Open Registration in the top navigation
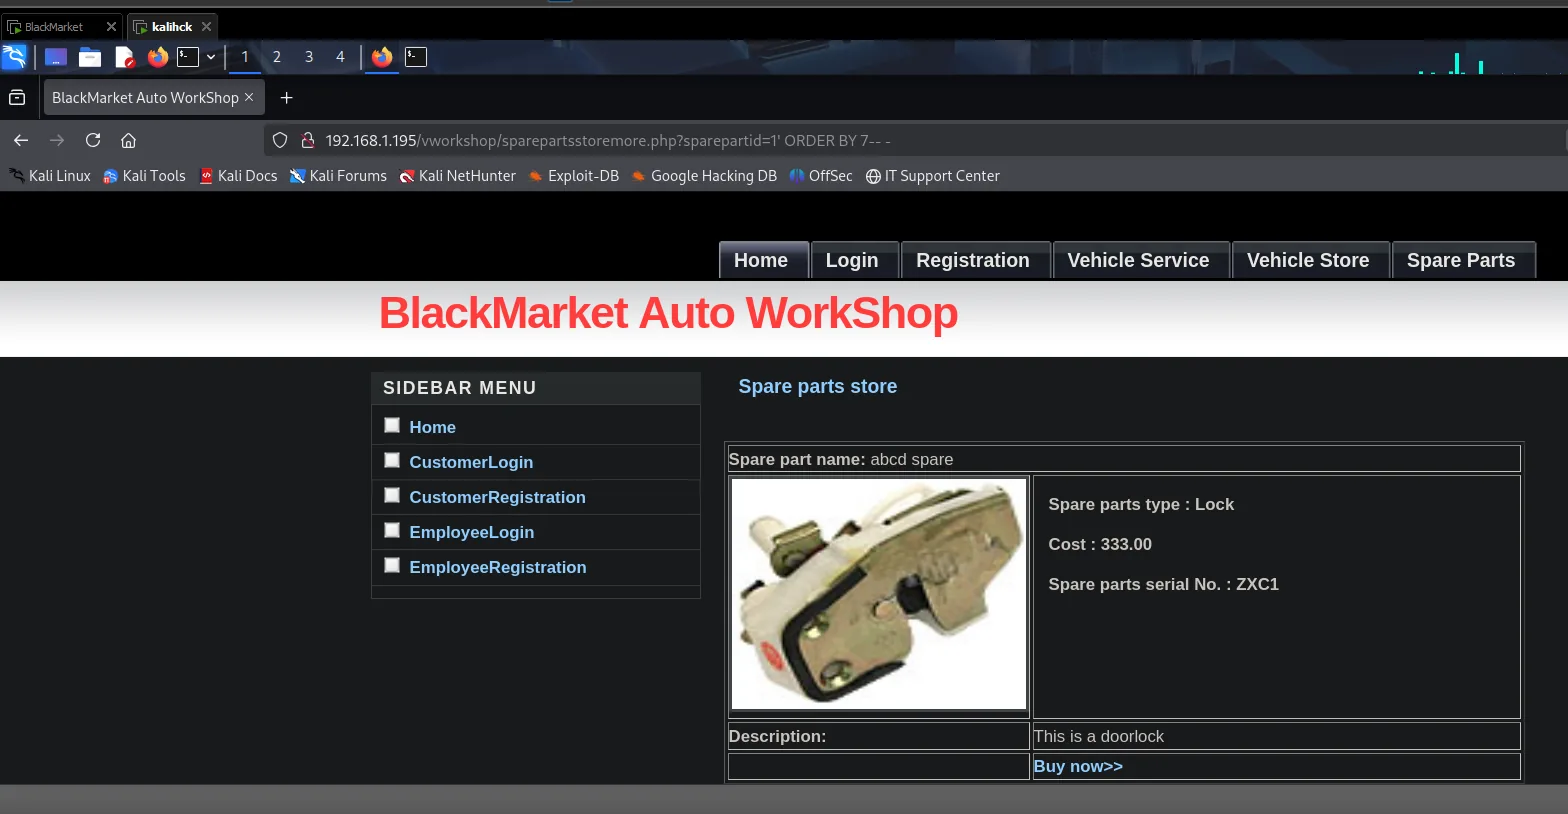Image resolution: width=1568 pixels, height=814 pixels. pyautogui.click(x=973, y=260)
